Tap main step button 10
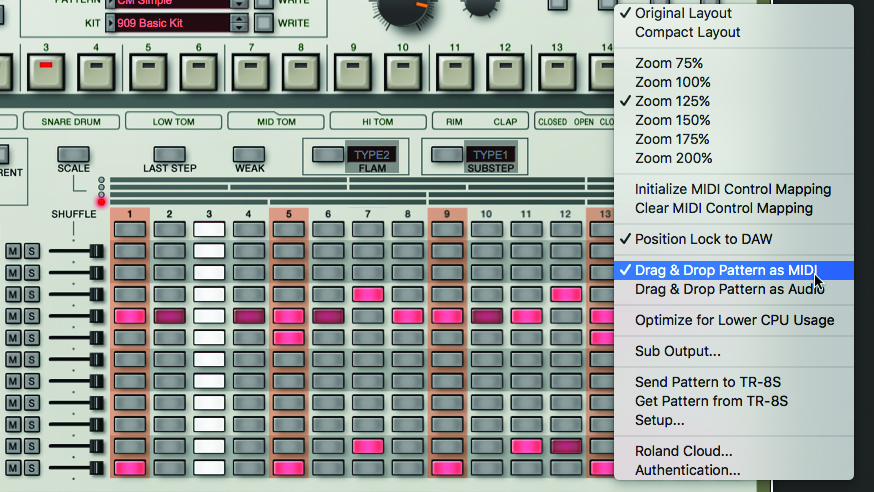The image size is (874, 492). (403, 71)
